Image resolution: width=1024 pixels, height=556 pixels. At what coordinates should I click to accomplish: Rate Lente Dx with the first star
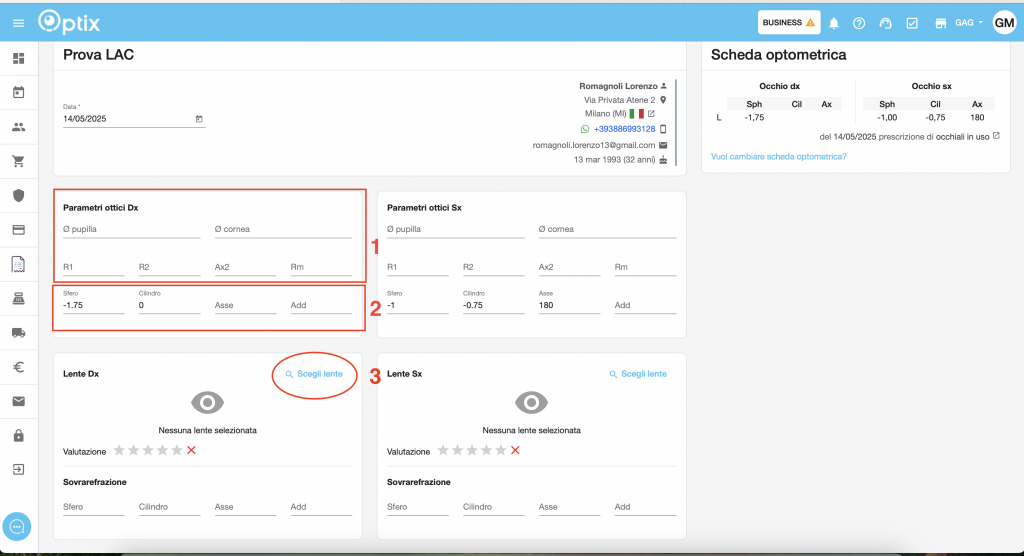pos(119,451)
